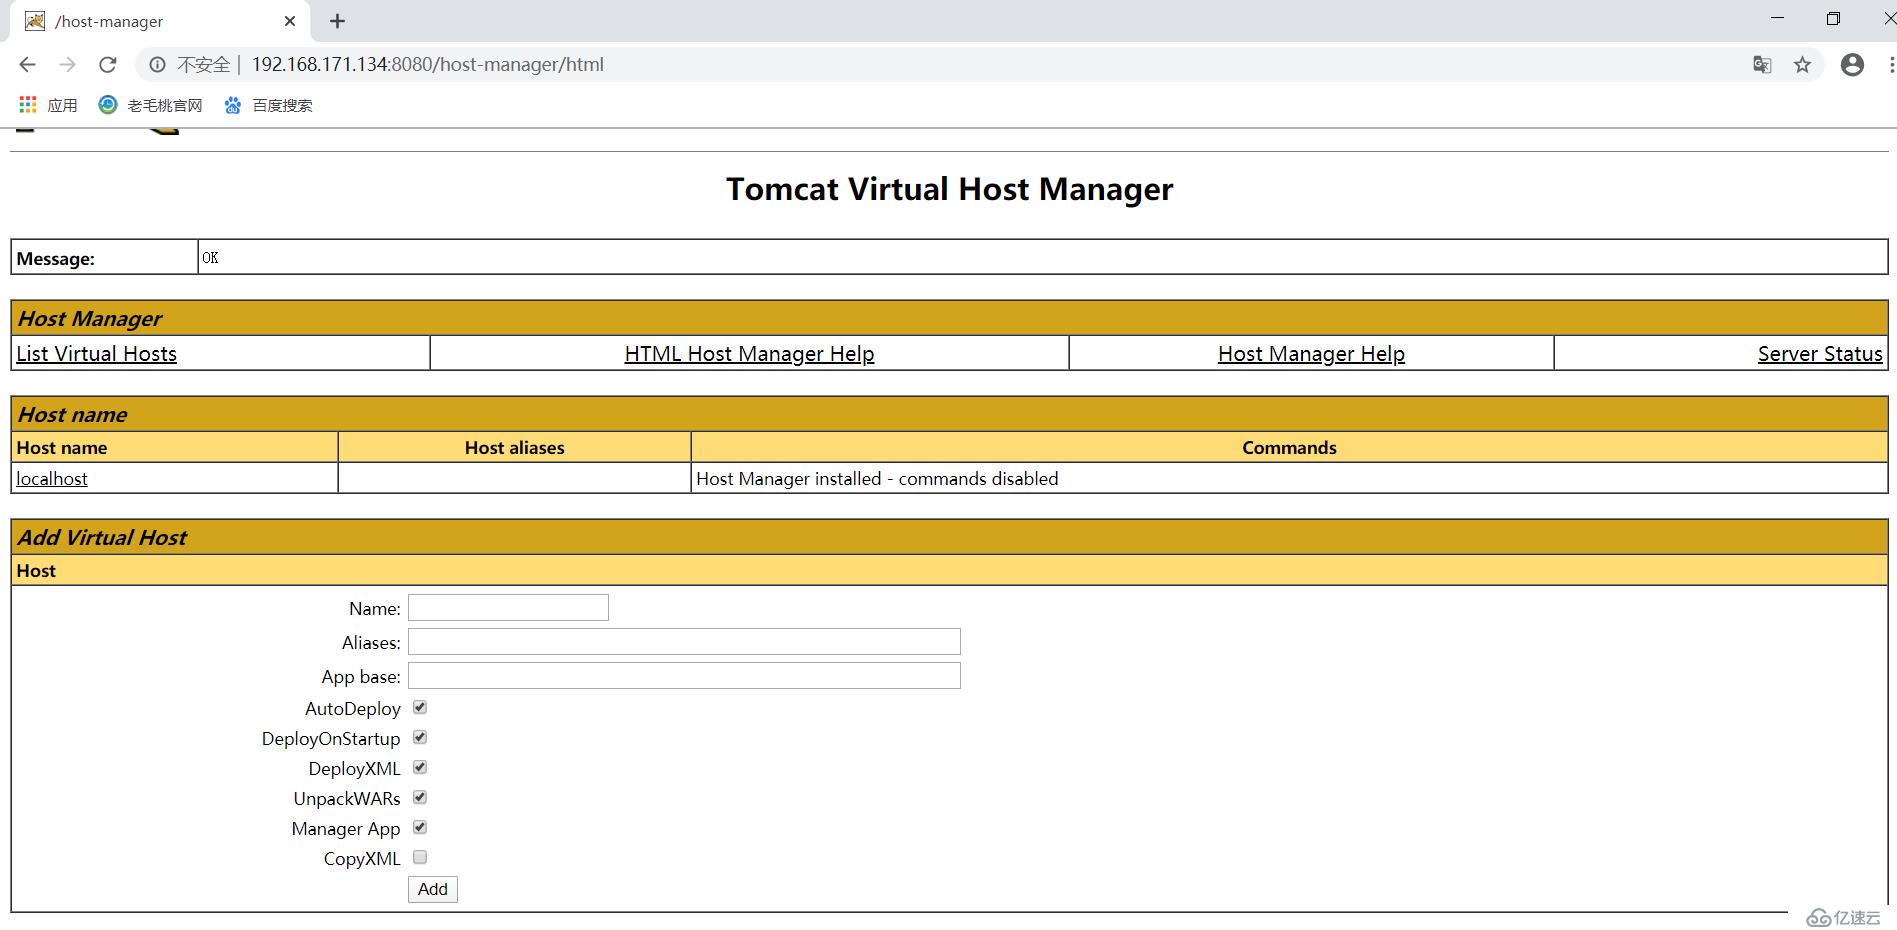
Task: Open Google Translate icon in address bar
Action: coord(1762,64)
